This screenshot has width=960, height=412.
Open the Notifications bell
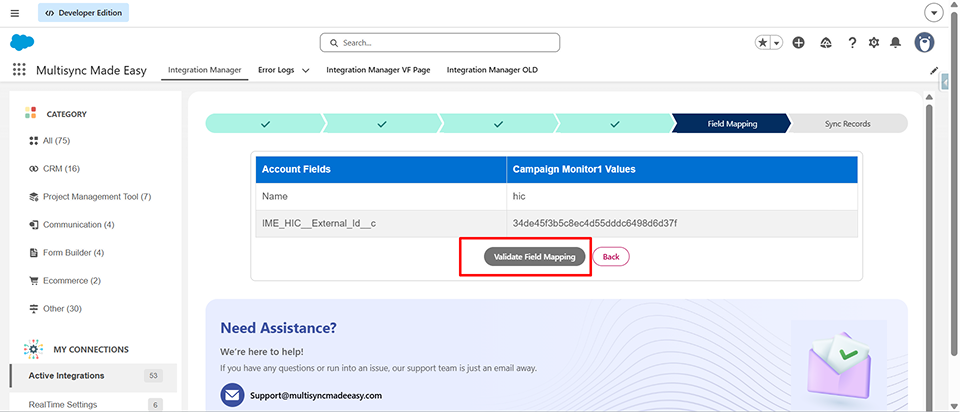[896, 42]
